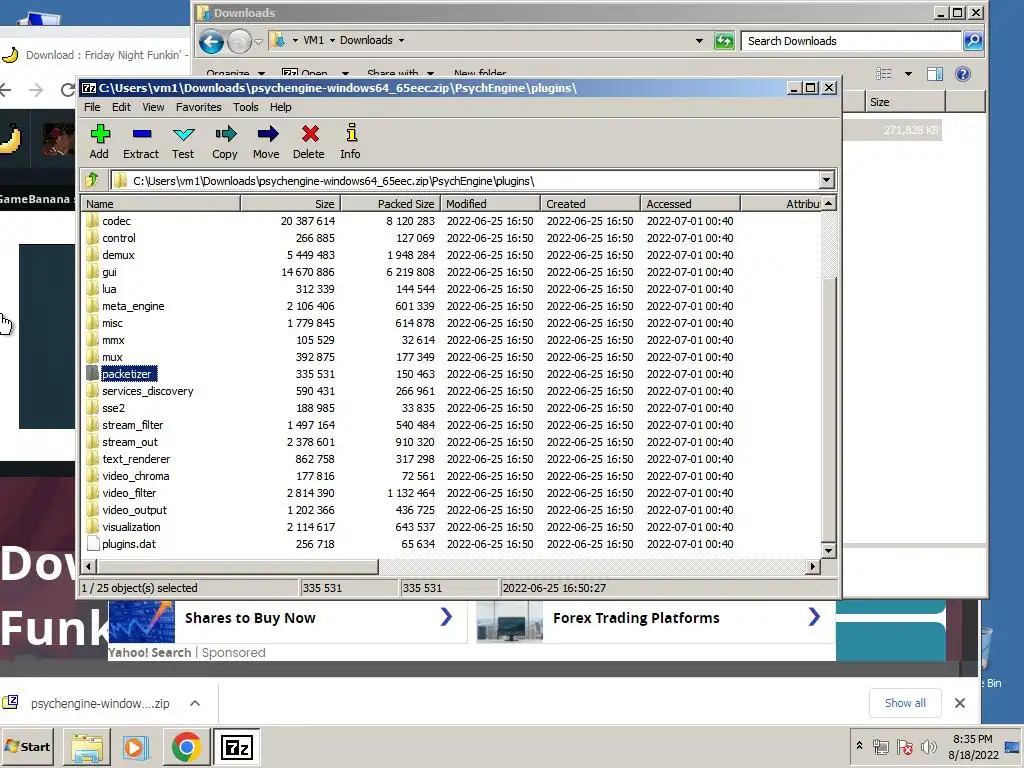This screenshot has height=768, width=1024.
Task: Open the View menu
Action: [153, 107]
